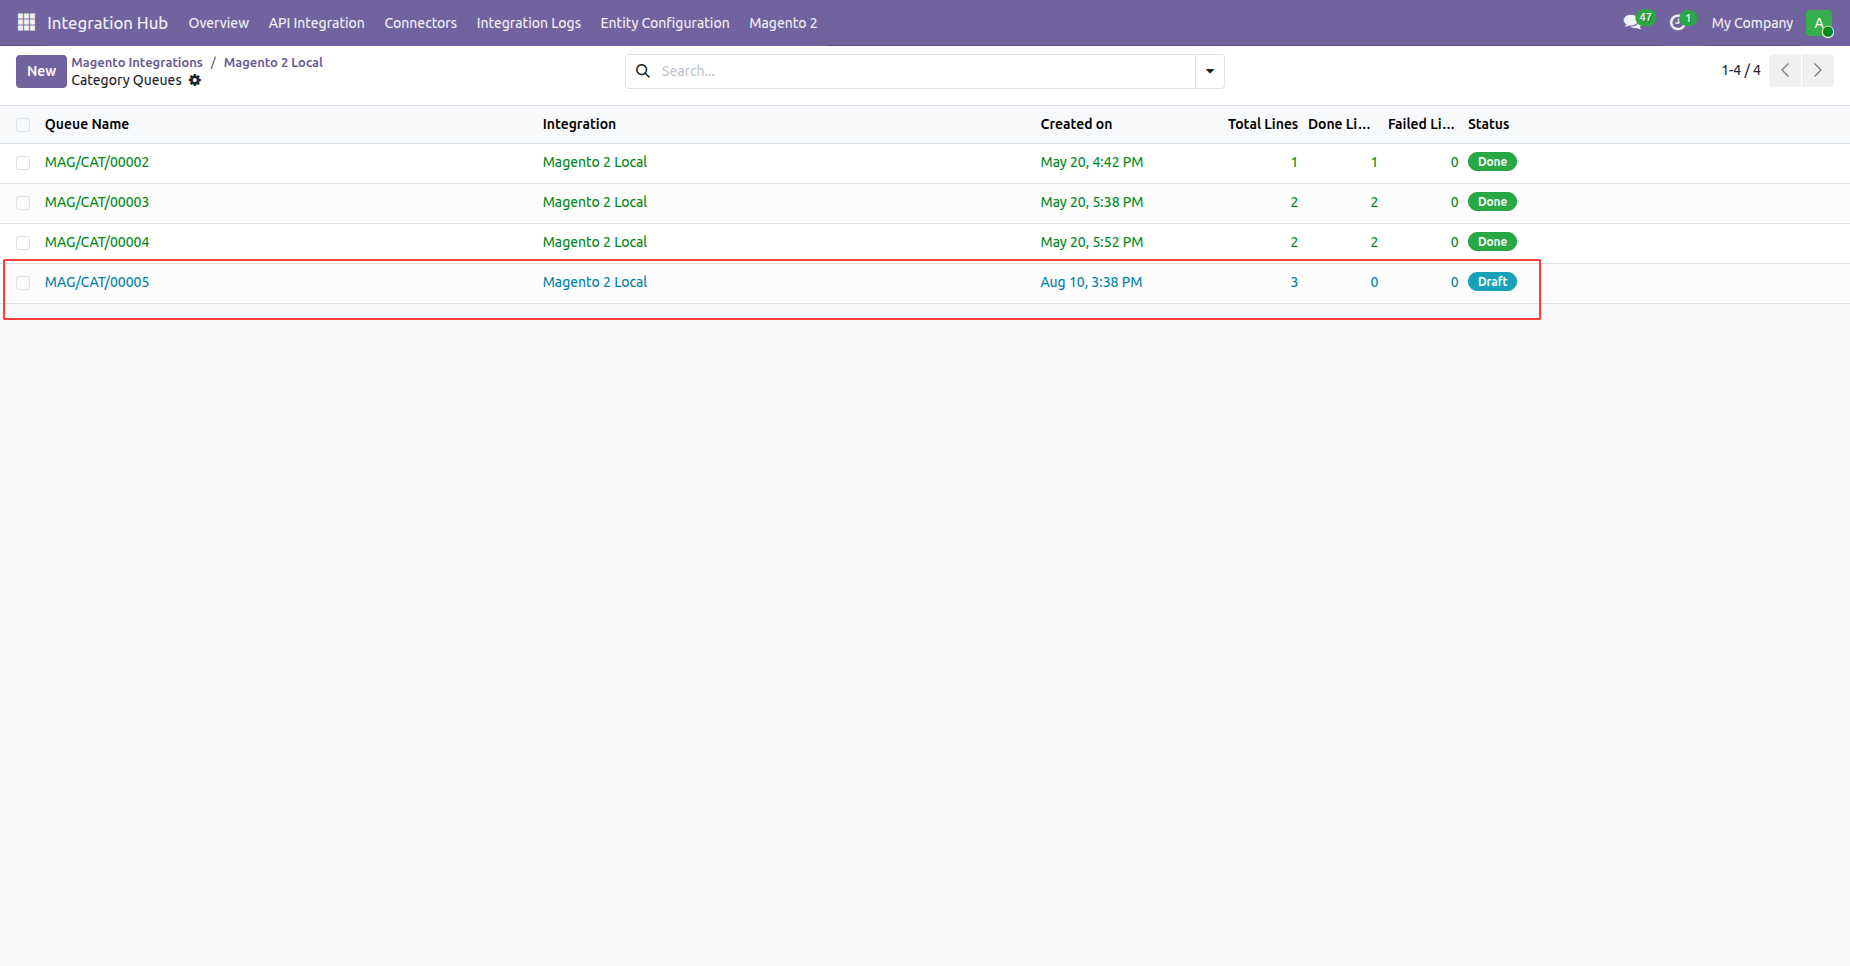Click the user avatar icon
Image resolution: width=1850 pixels, height=966 pixels.
coord(1819,22)
